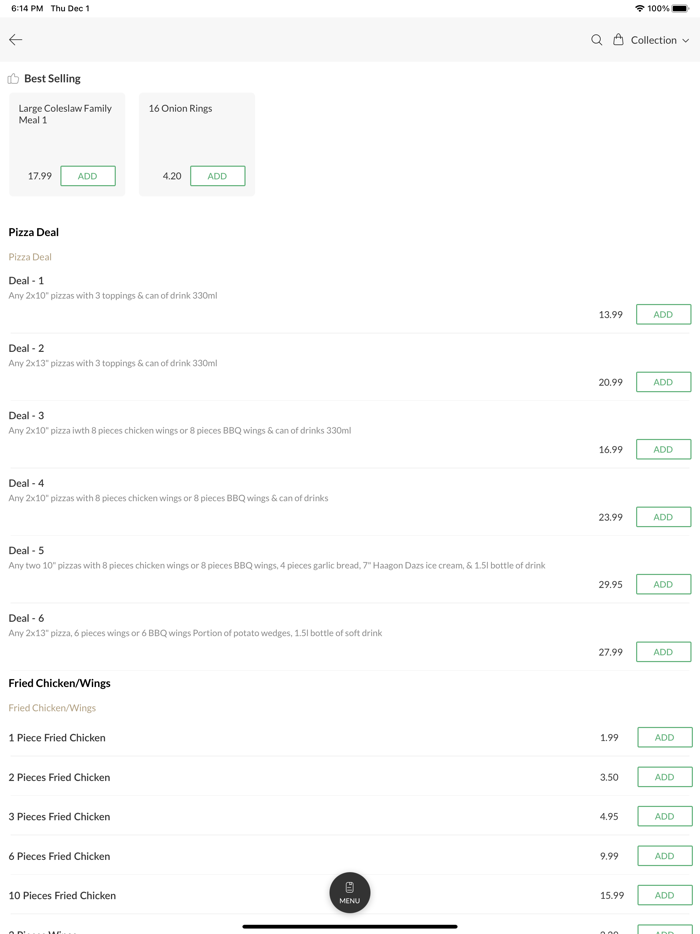Add Large Coleslaw Family Meal 1

pos(88,176)
